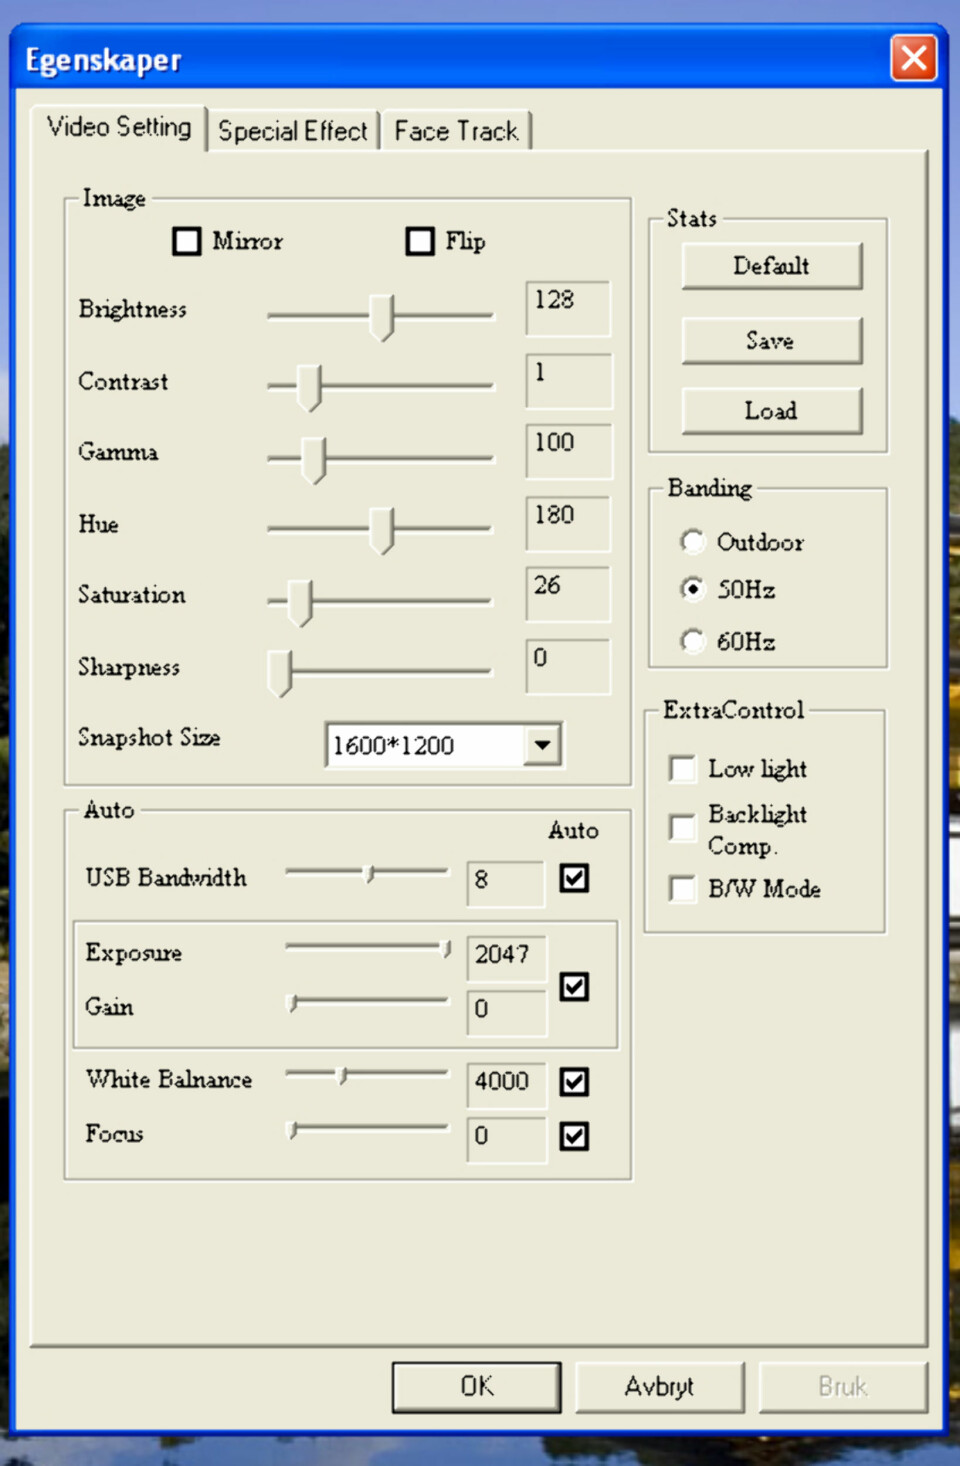Enable the Backlight Comp. checkbox
The image size is (960, 1466).
683,828
